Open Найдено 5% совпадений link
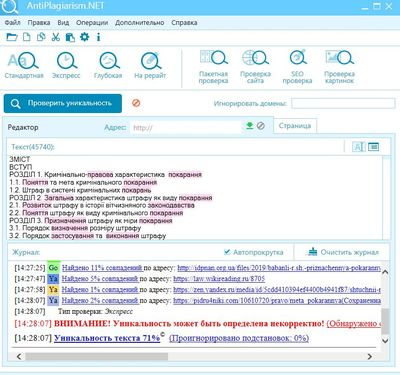The image size is (400, 375). 100,279
